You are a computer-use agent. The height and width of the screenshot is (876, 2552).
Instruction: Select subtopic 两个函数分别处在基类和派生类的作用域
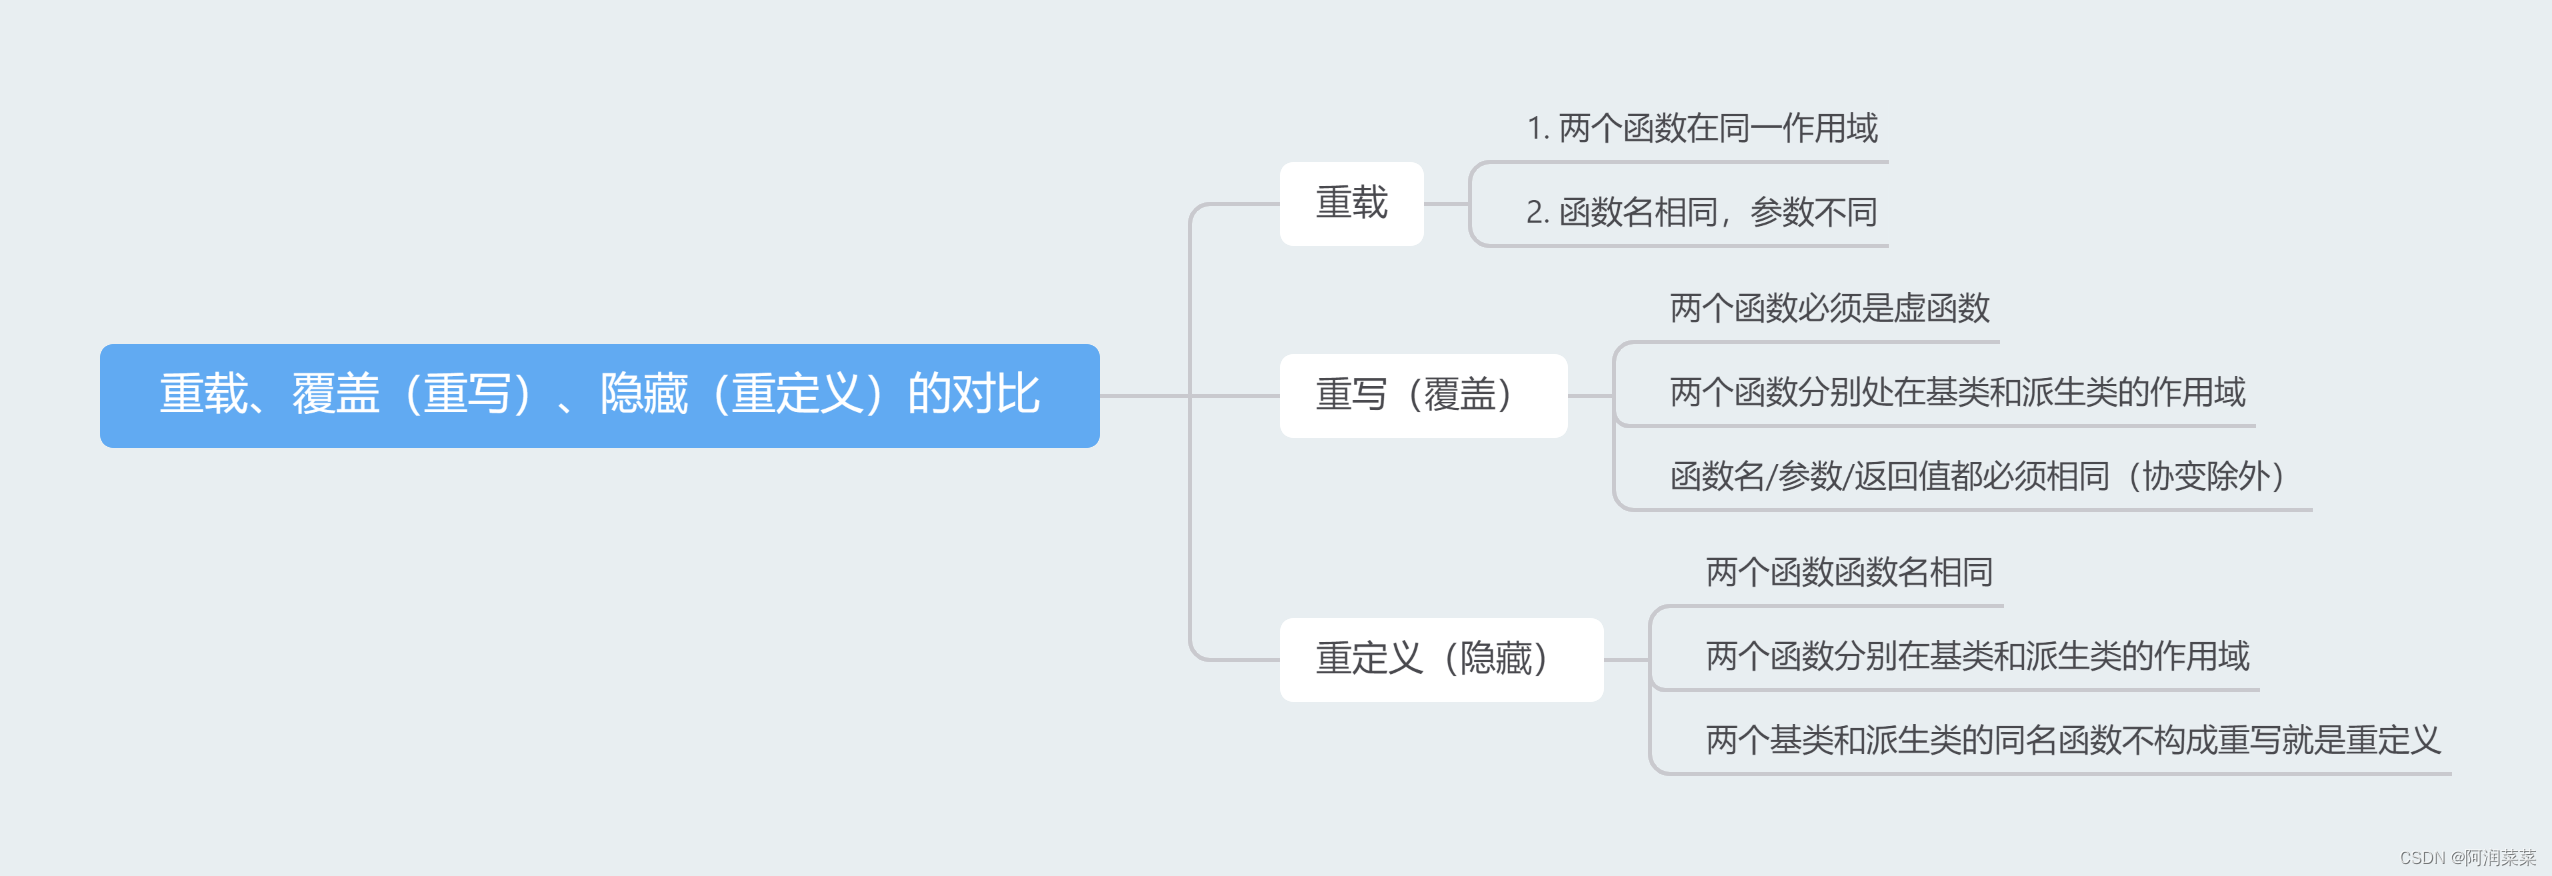[x=1957, y=393]
